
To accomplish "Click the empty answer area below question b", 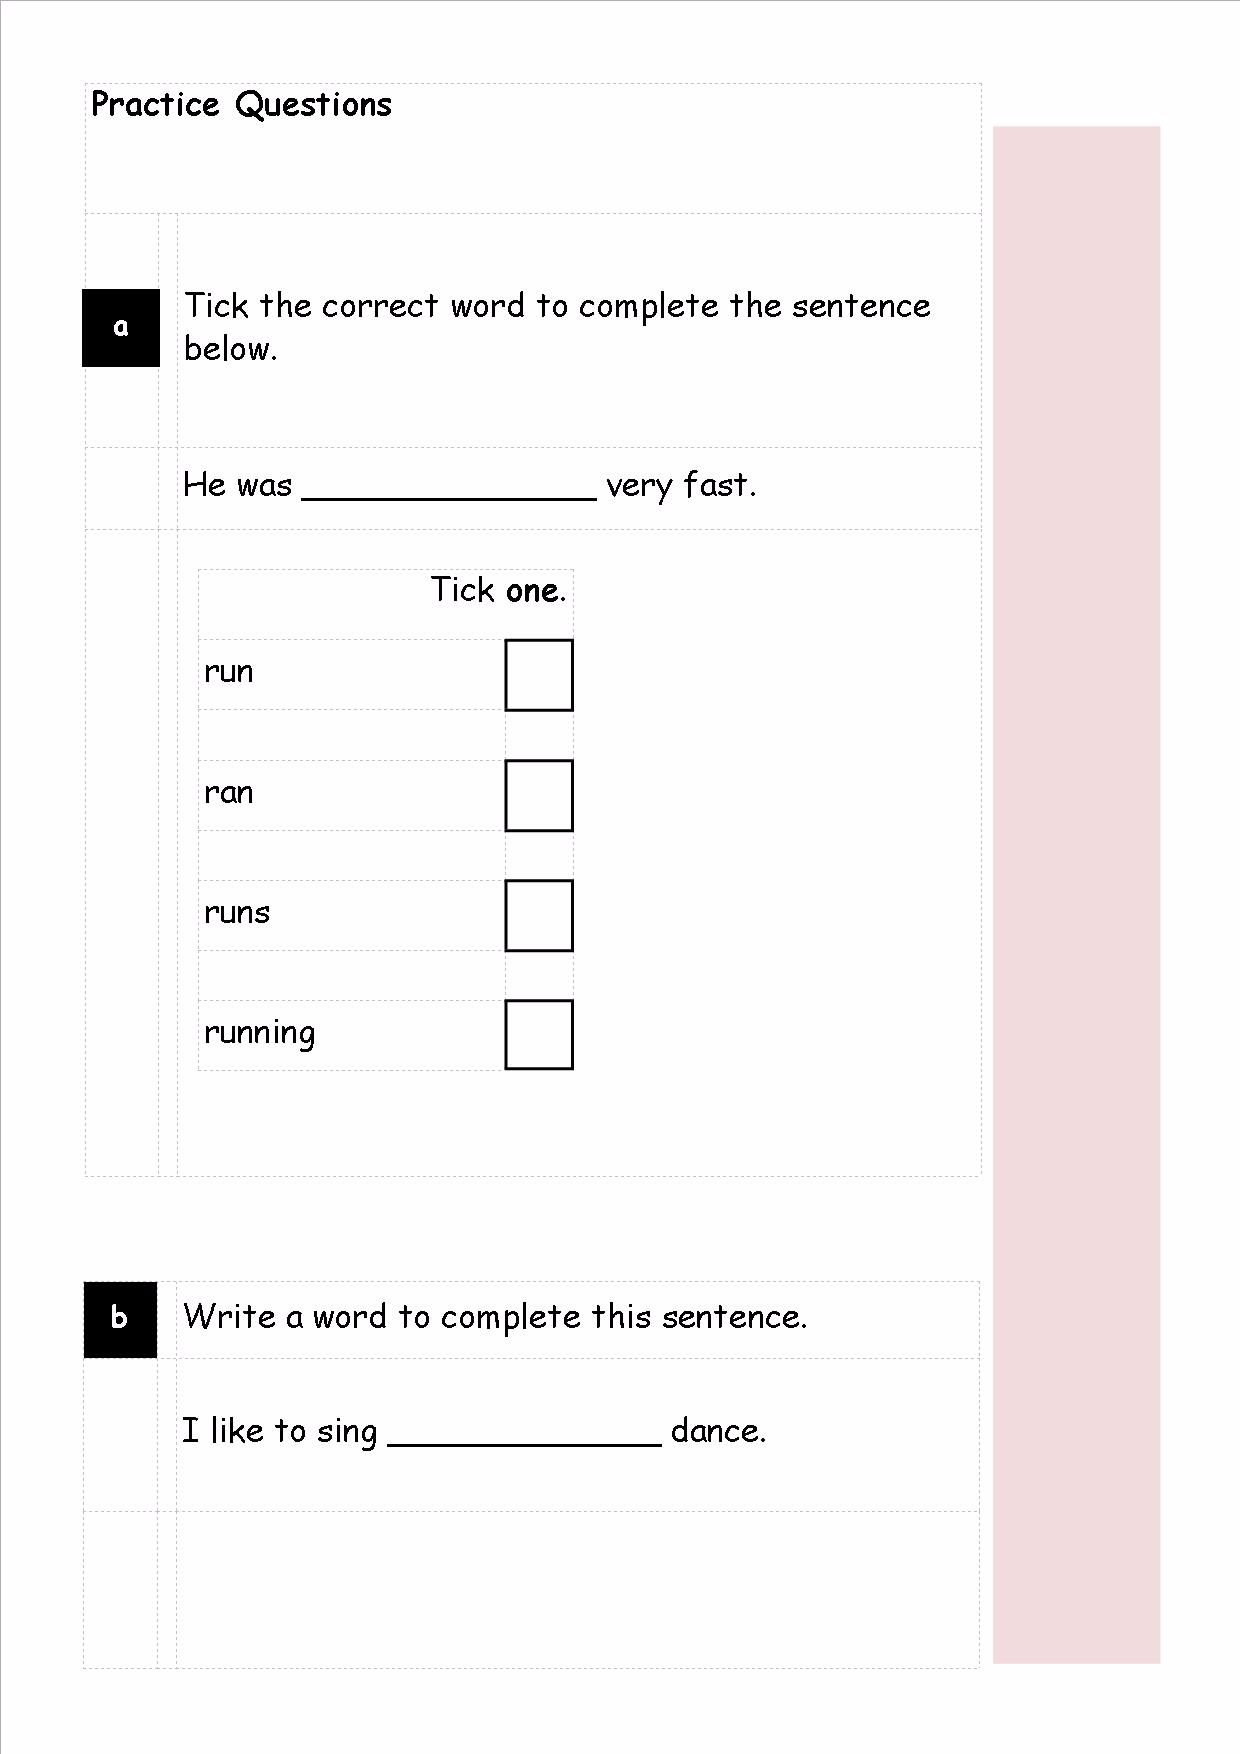I will [x=578, y=1589].
